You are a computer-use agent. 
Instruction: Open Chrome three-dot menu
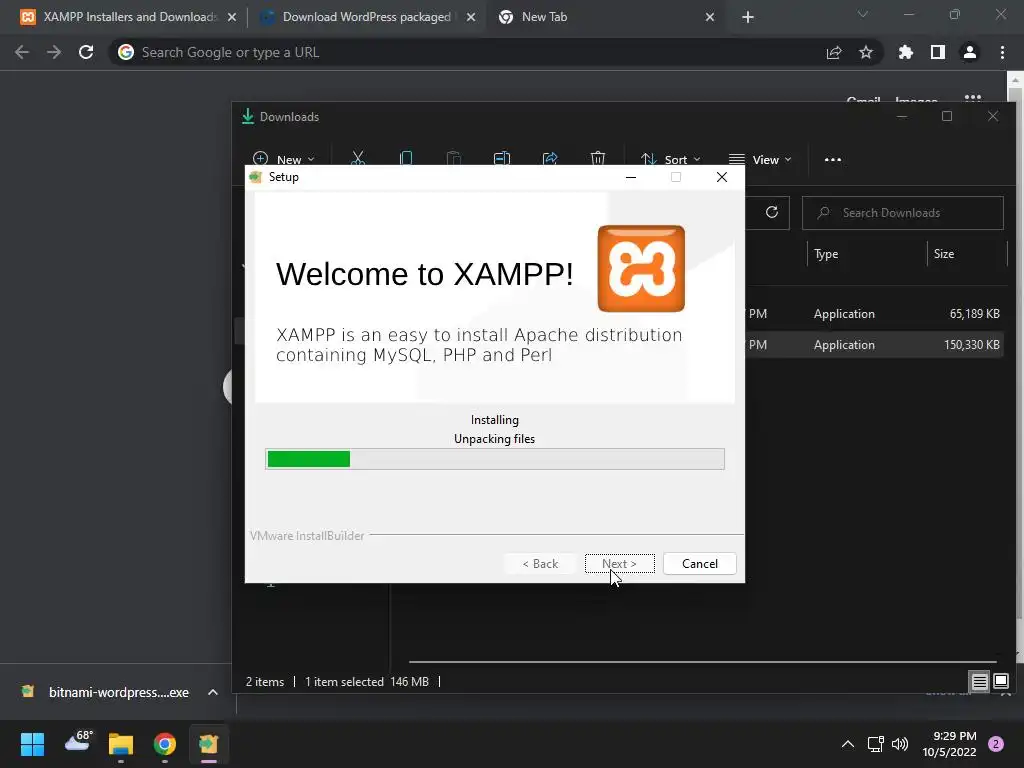1002,52
